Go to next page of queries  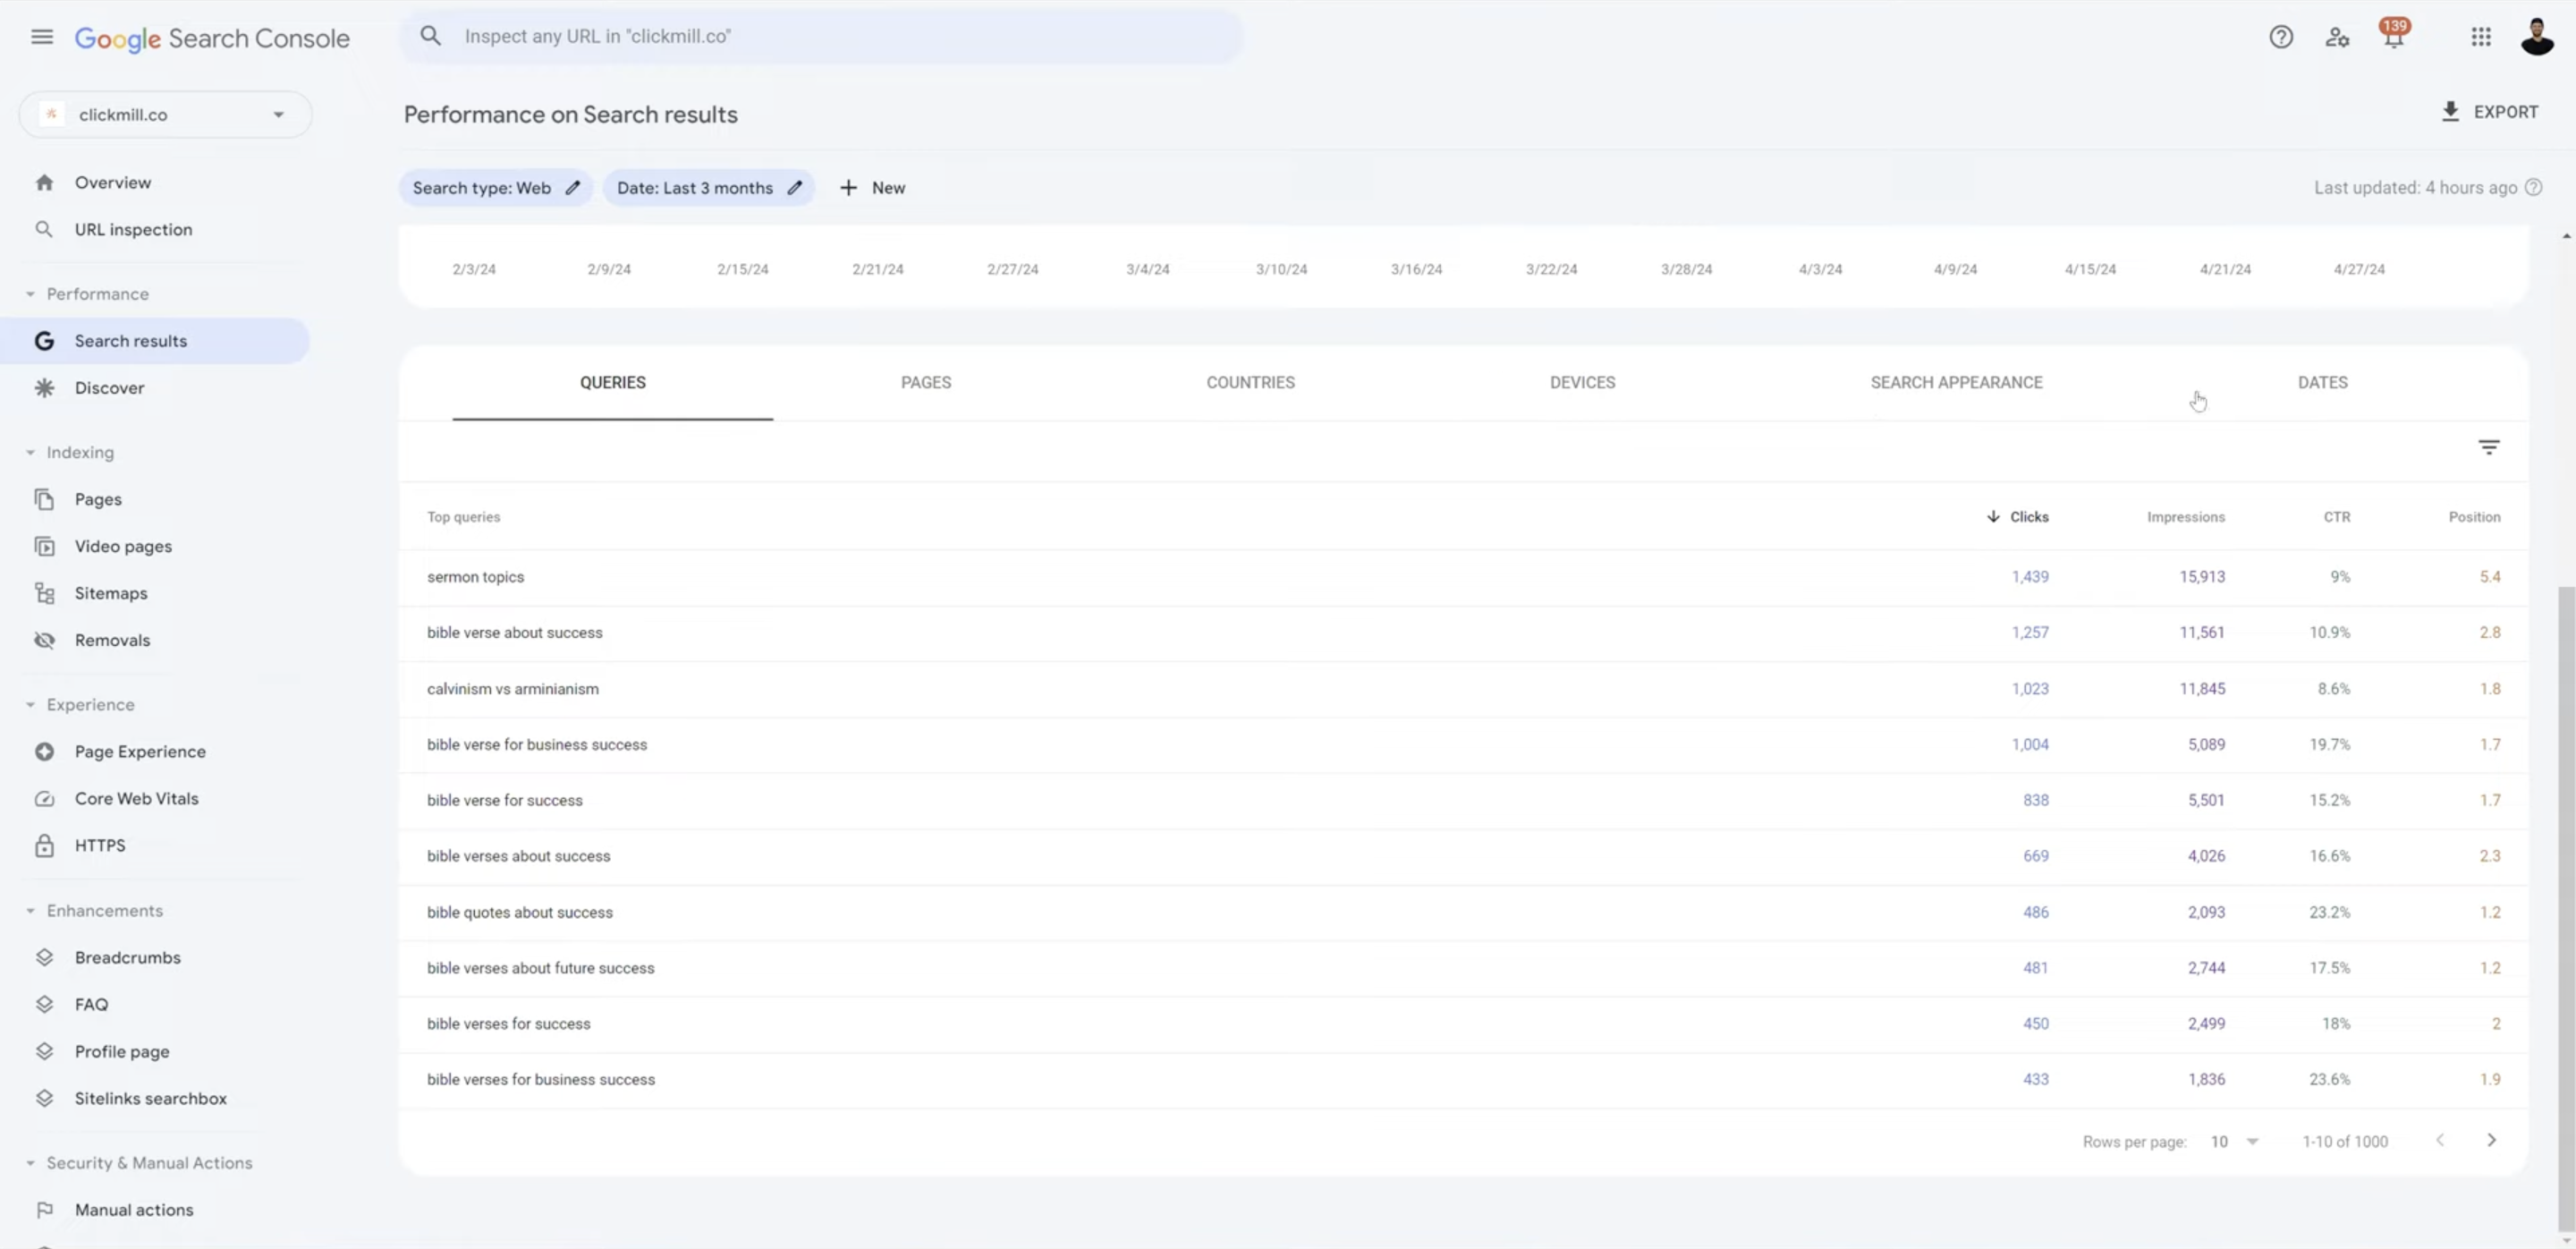(x=2491, y=1140)
